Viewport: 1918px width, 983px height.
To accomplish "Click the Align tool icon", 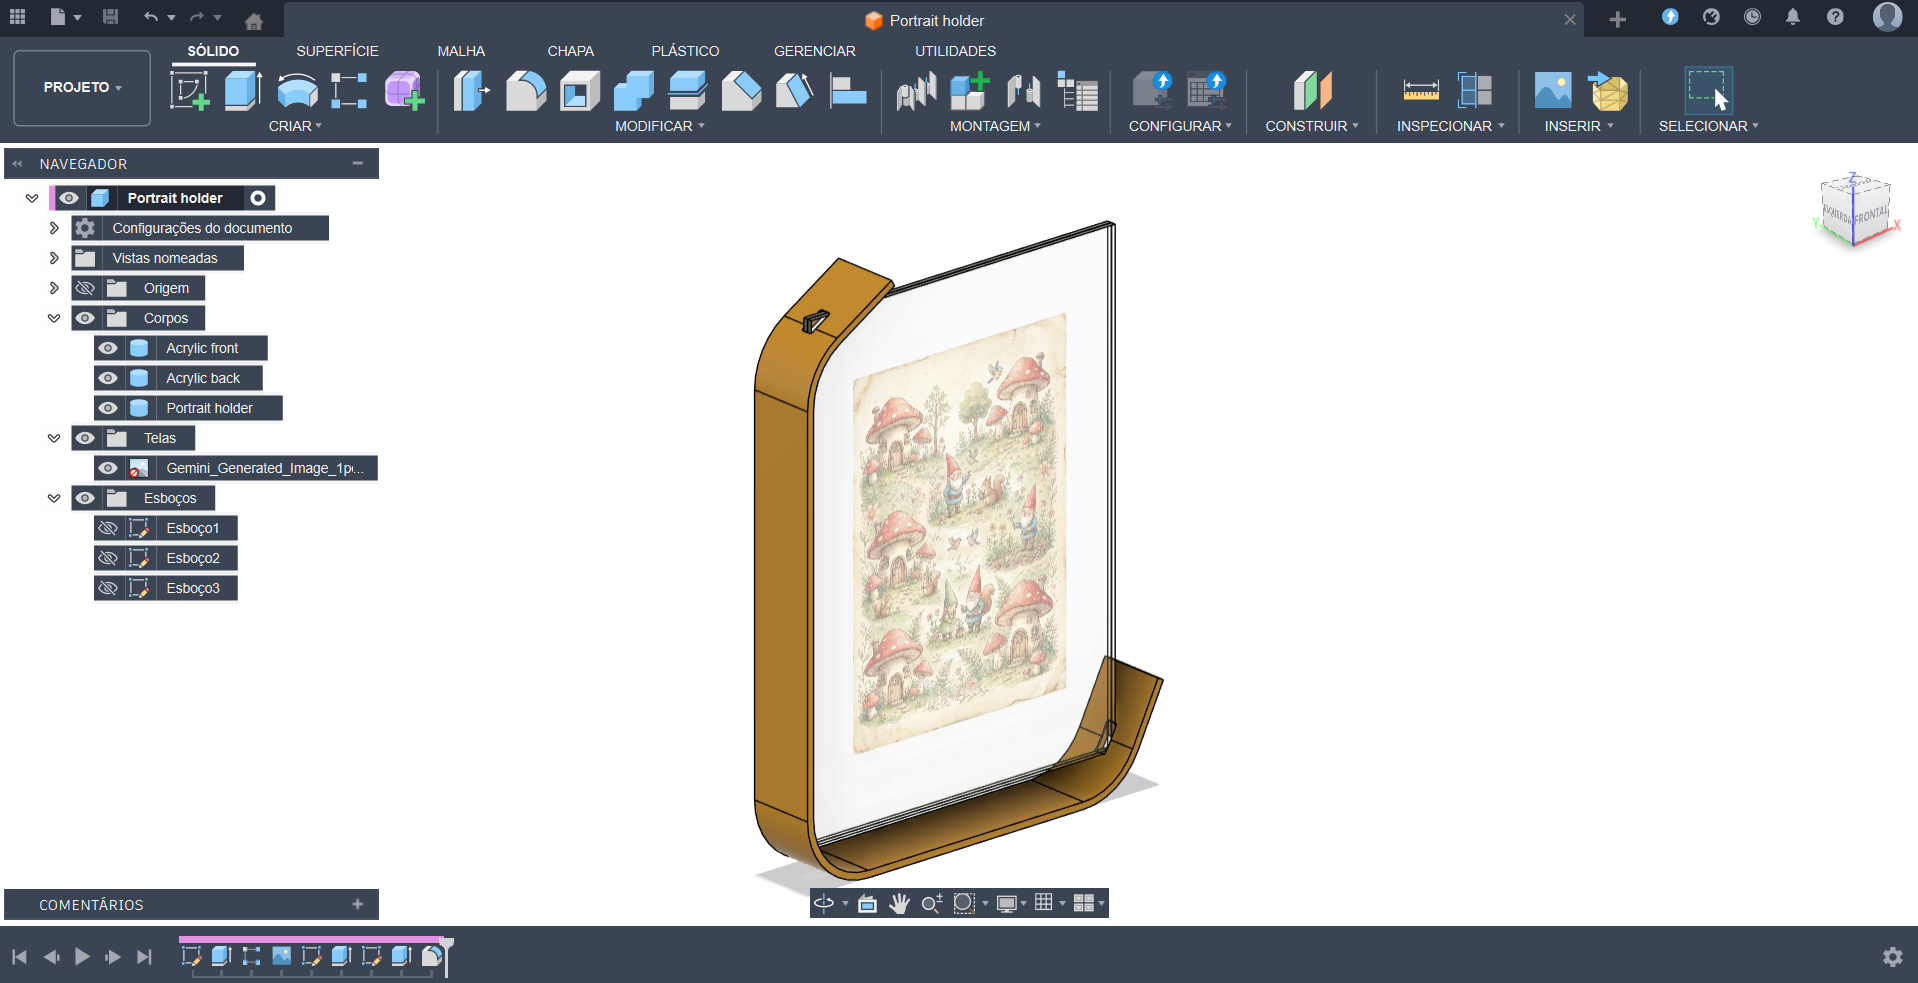I will point(848,91).
